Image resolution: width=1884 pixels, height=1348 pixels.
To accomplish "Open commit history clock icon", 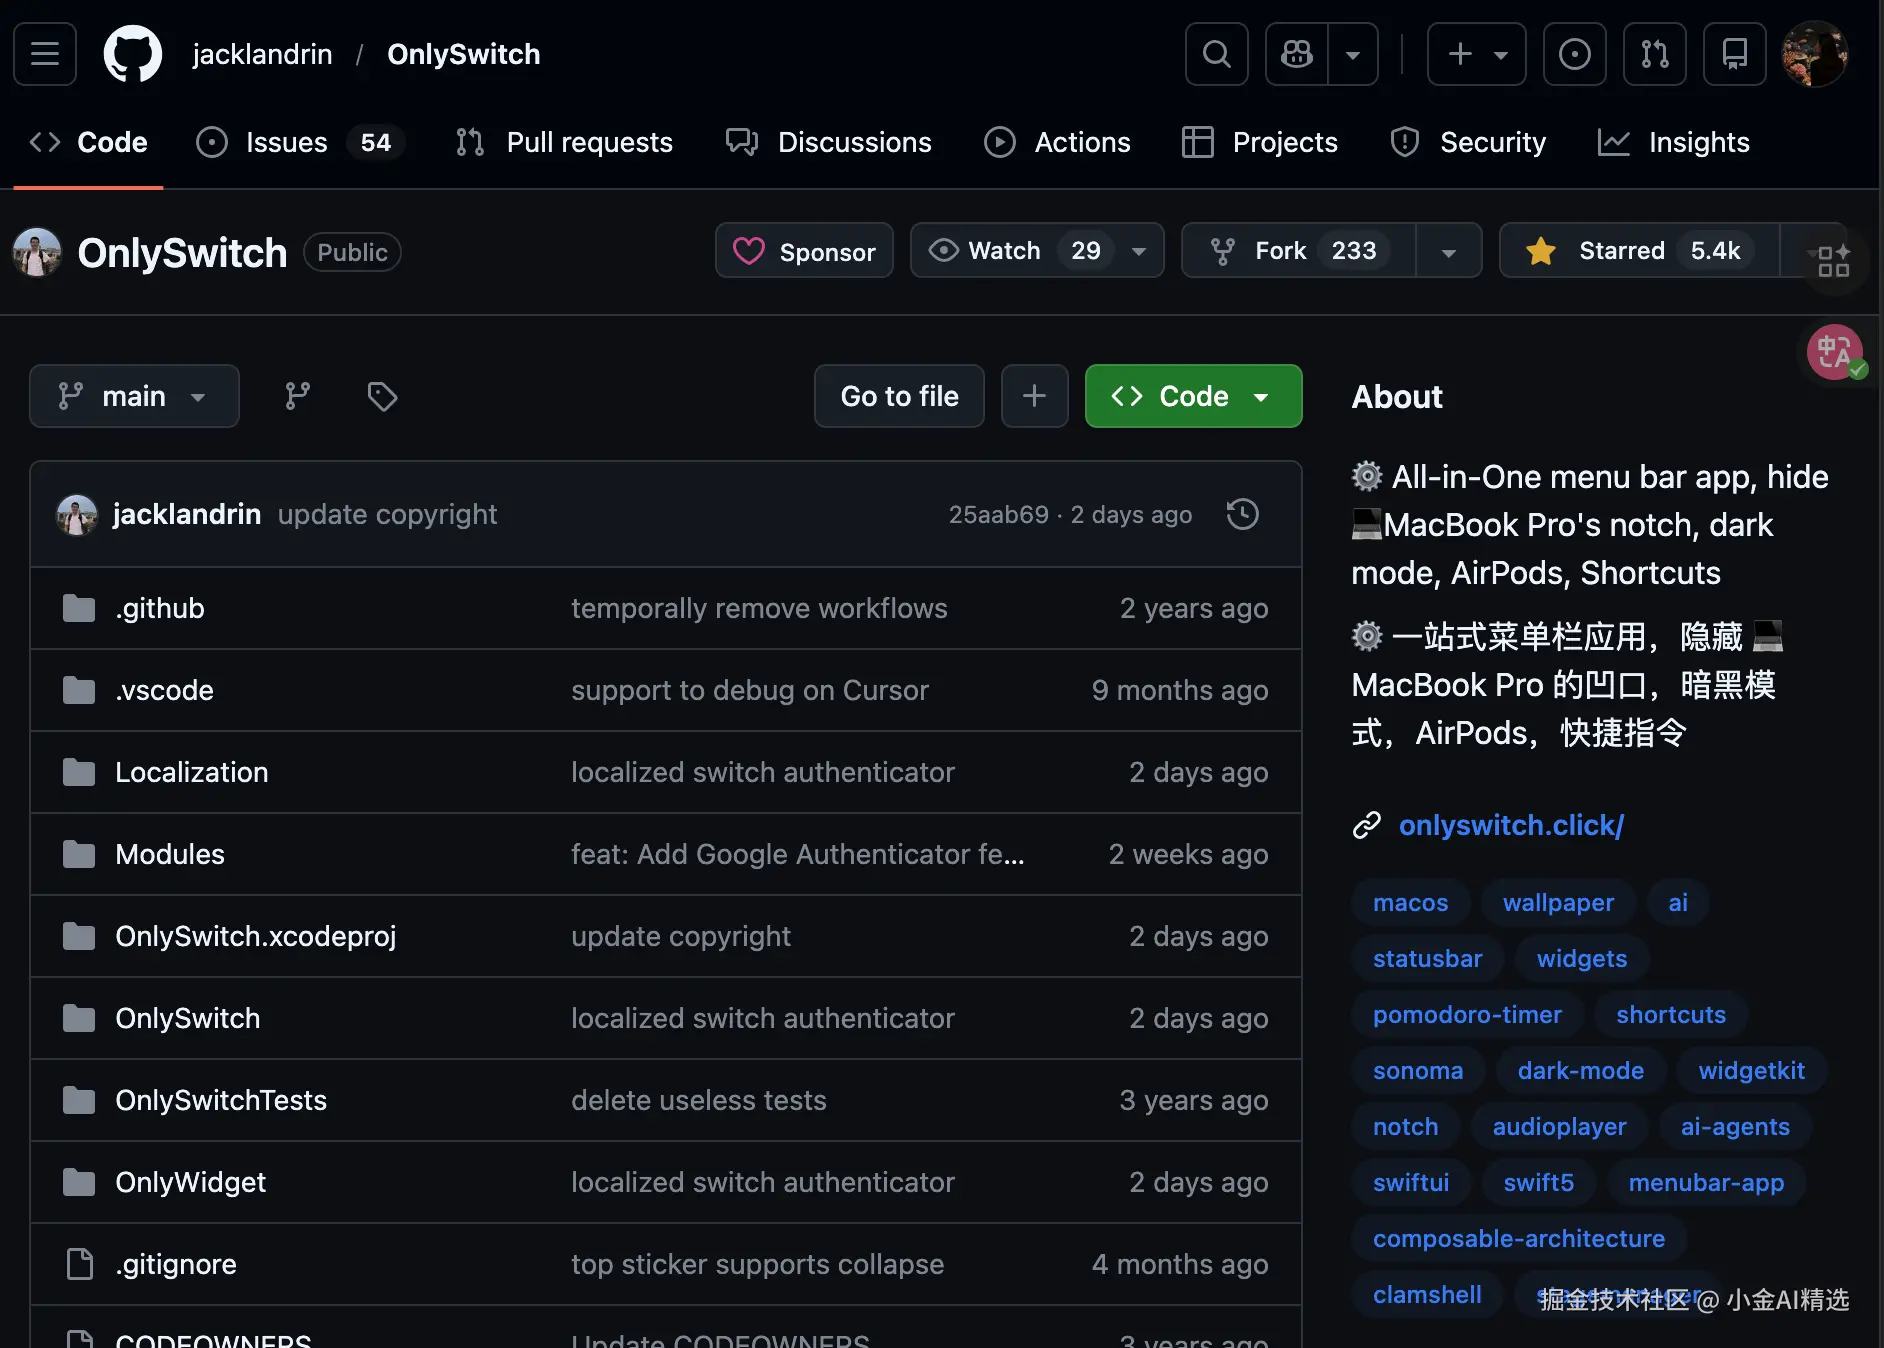I will coord(1242,514).
